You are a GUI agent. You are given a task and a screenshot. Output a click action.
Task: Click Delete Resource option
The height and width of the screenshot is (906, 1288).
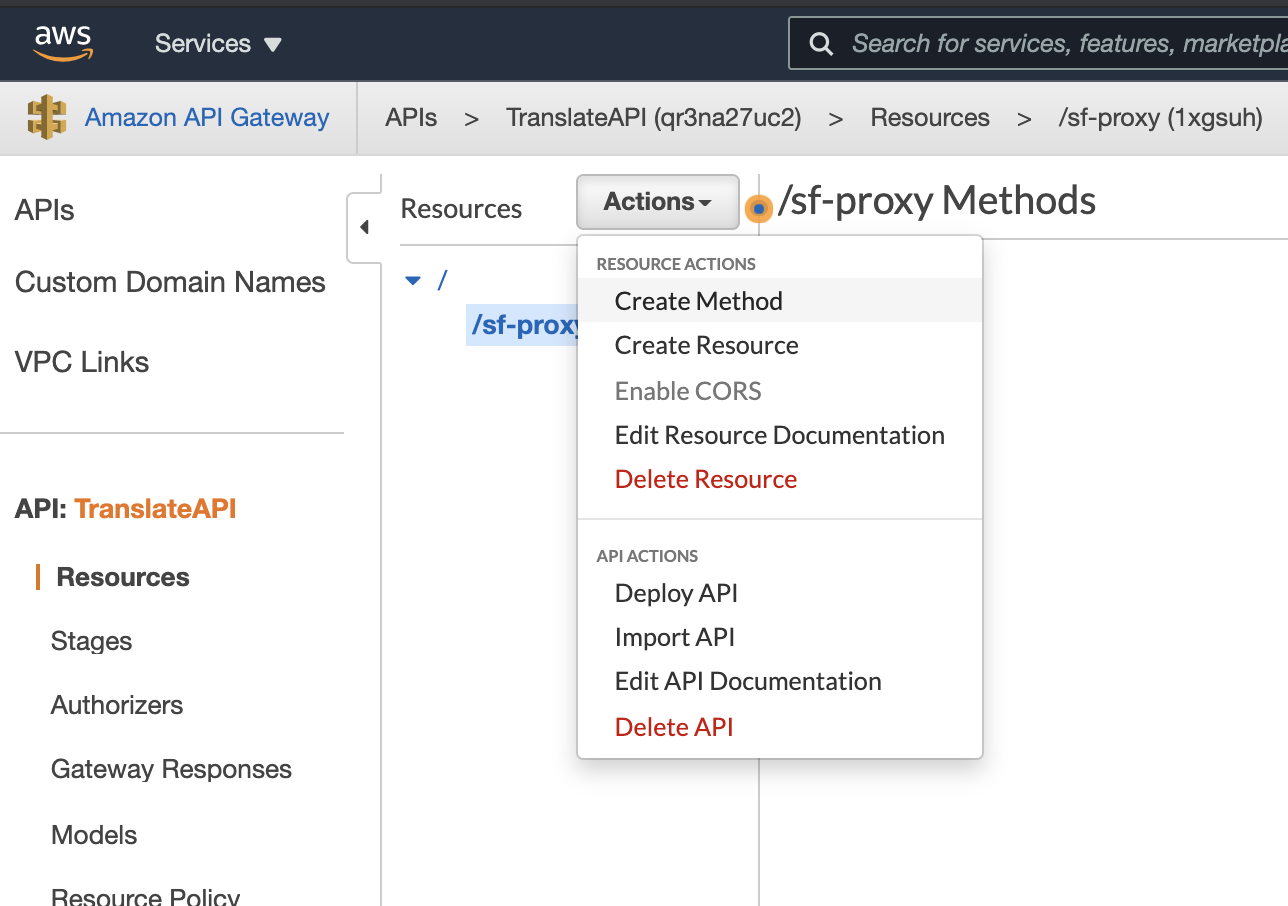click(705, 479)
